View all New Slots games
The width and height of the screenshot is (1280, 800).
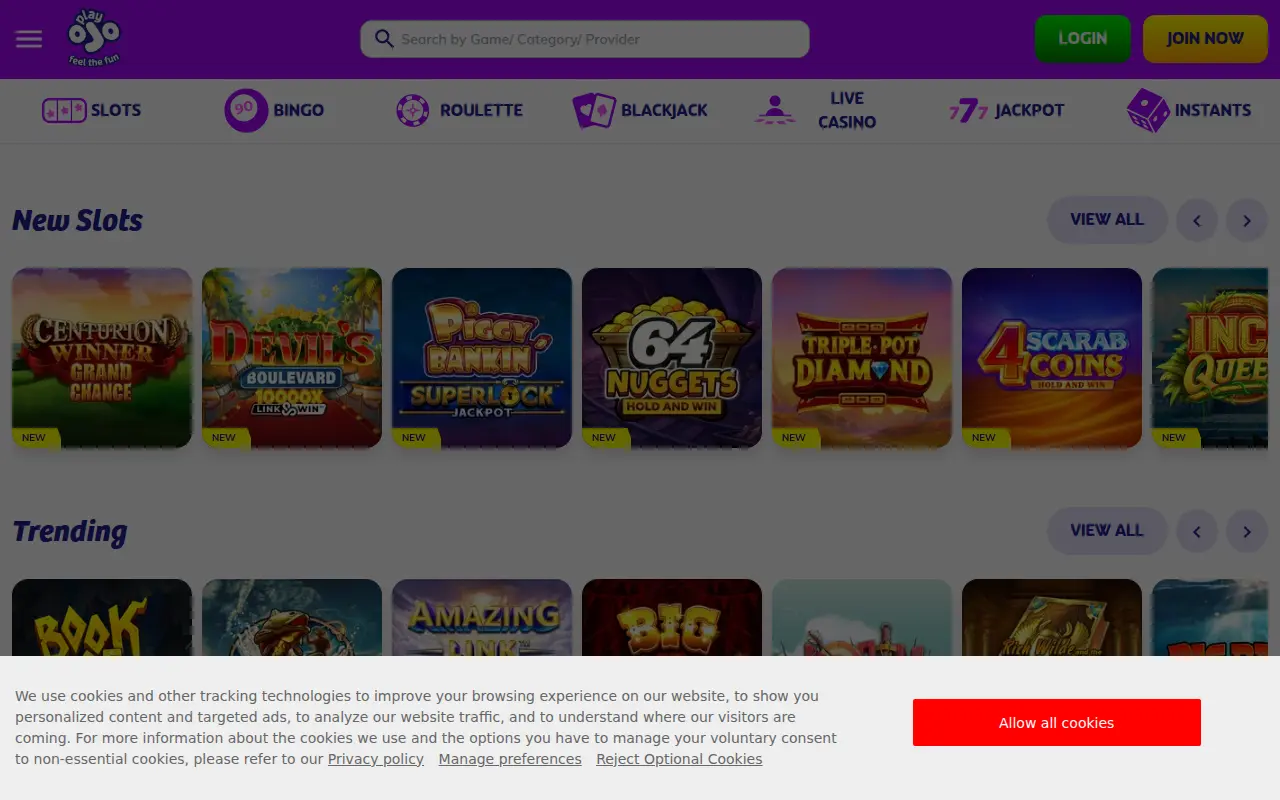pyautogui.click(x=1107, y=220)
